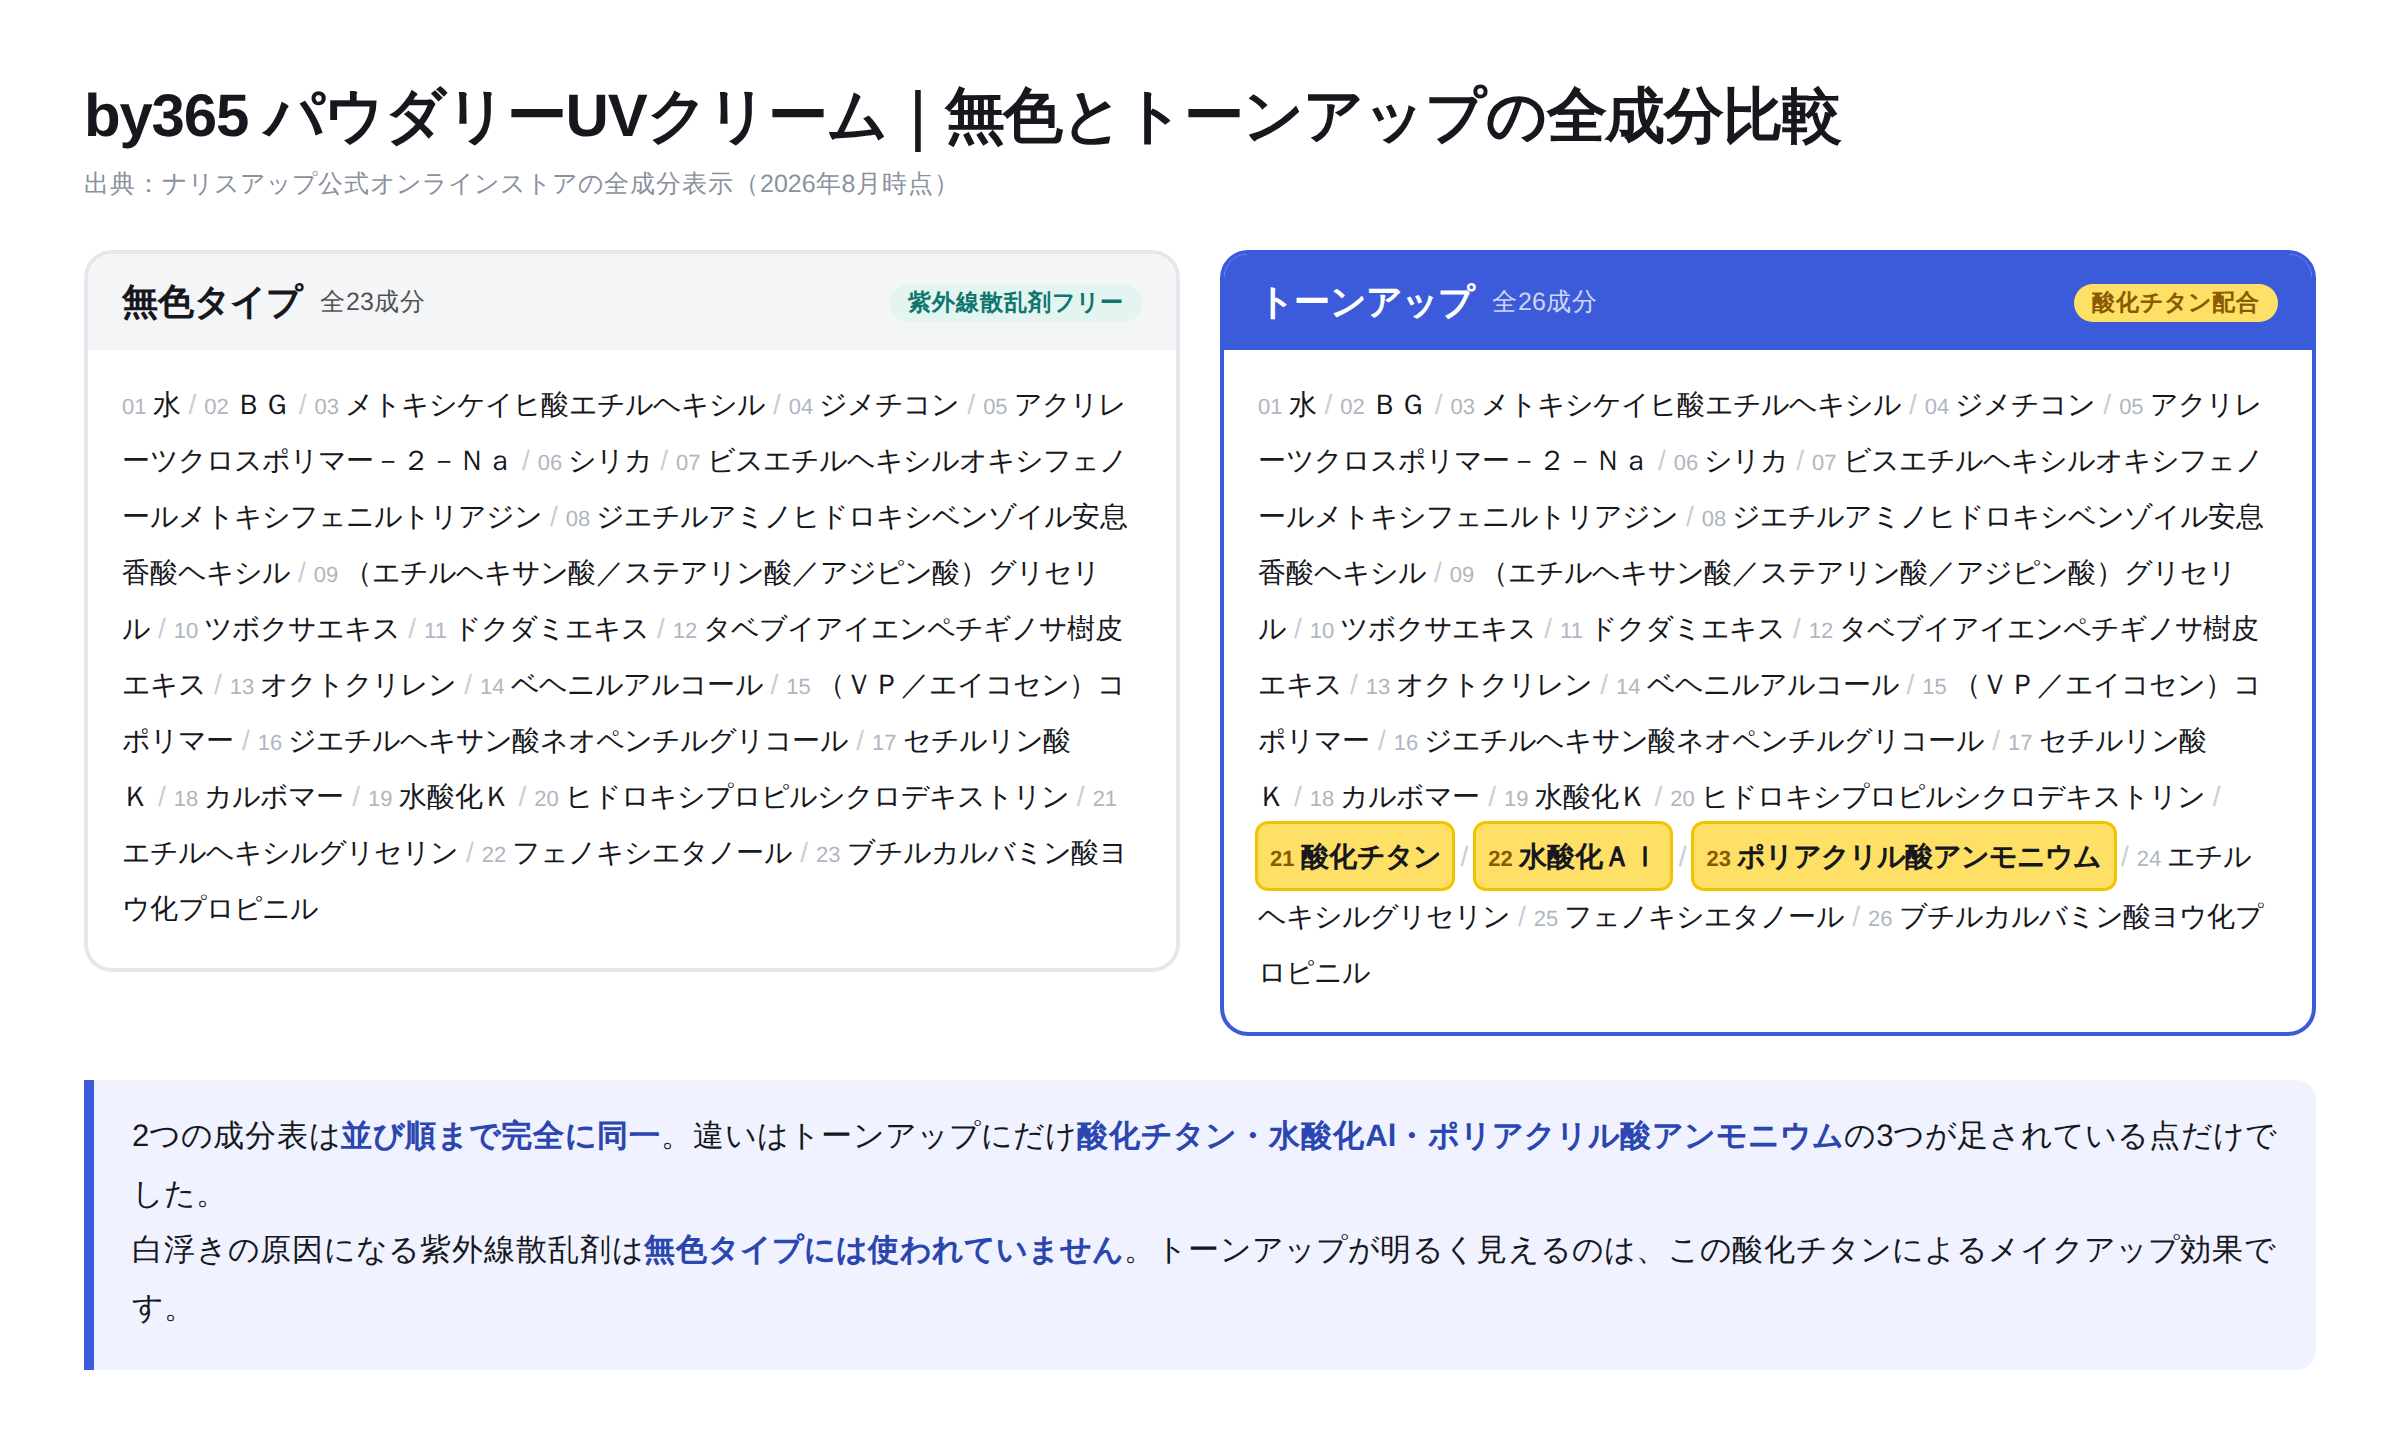Click 25 フェノキシエタノール in the トーンアップ list
The width and height of the screenshot is (2400, 1438).
tap(1689, 917)
